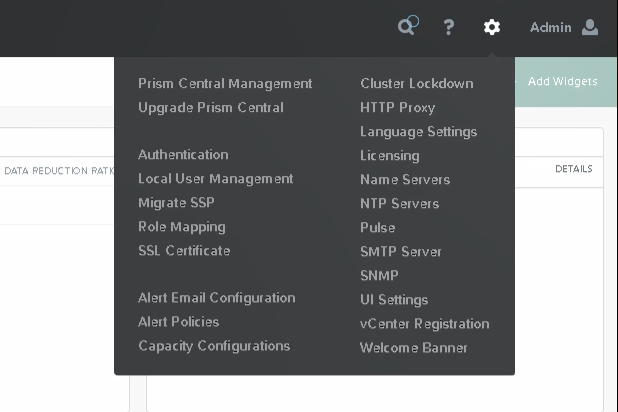The width and height of the screenshot is (618, 412).
Task: Click the search magnifier icon
Action: [x=406, y=27]
